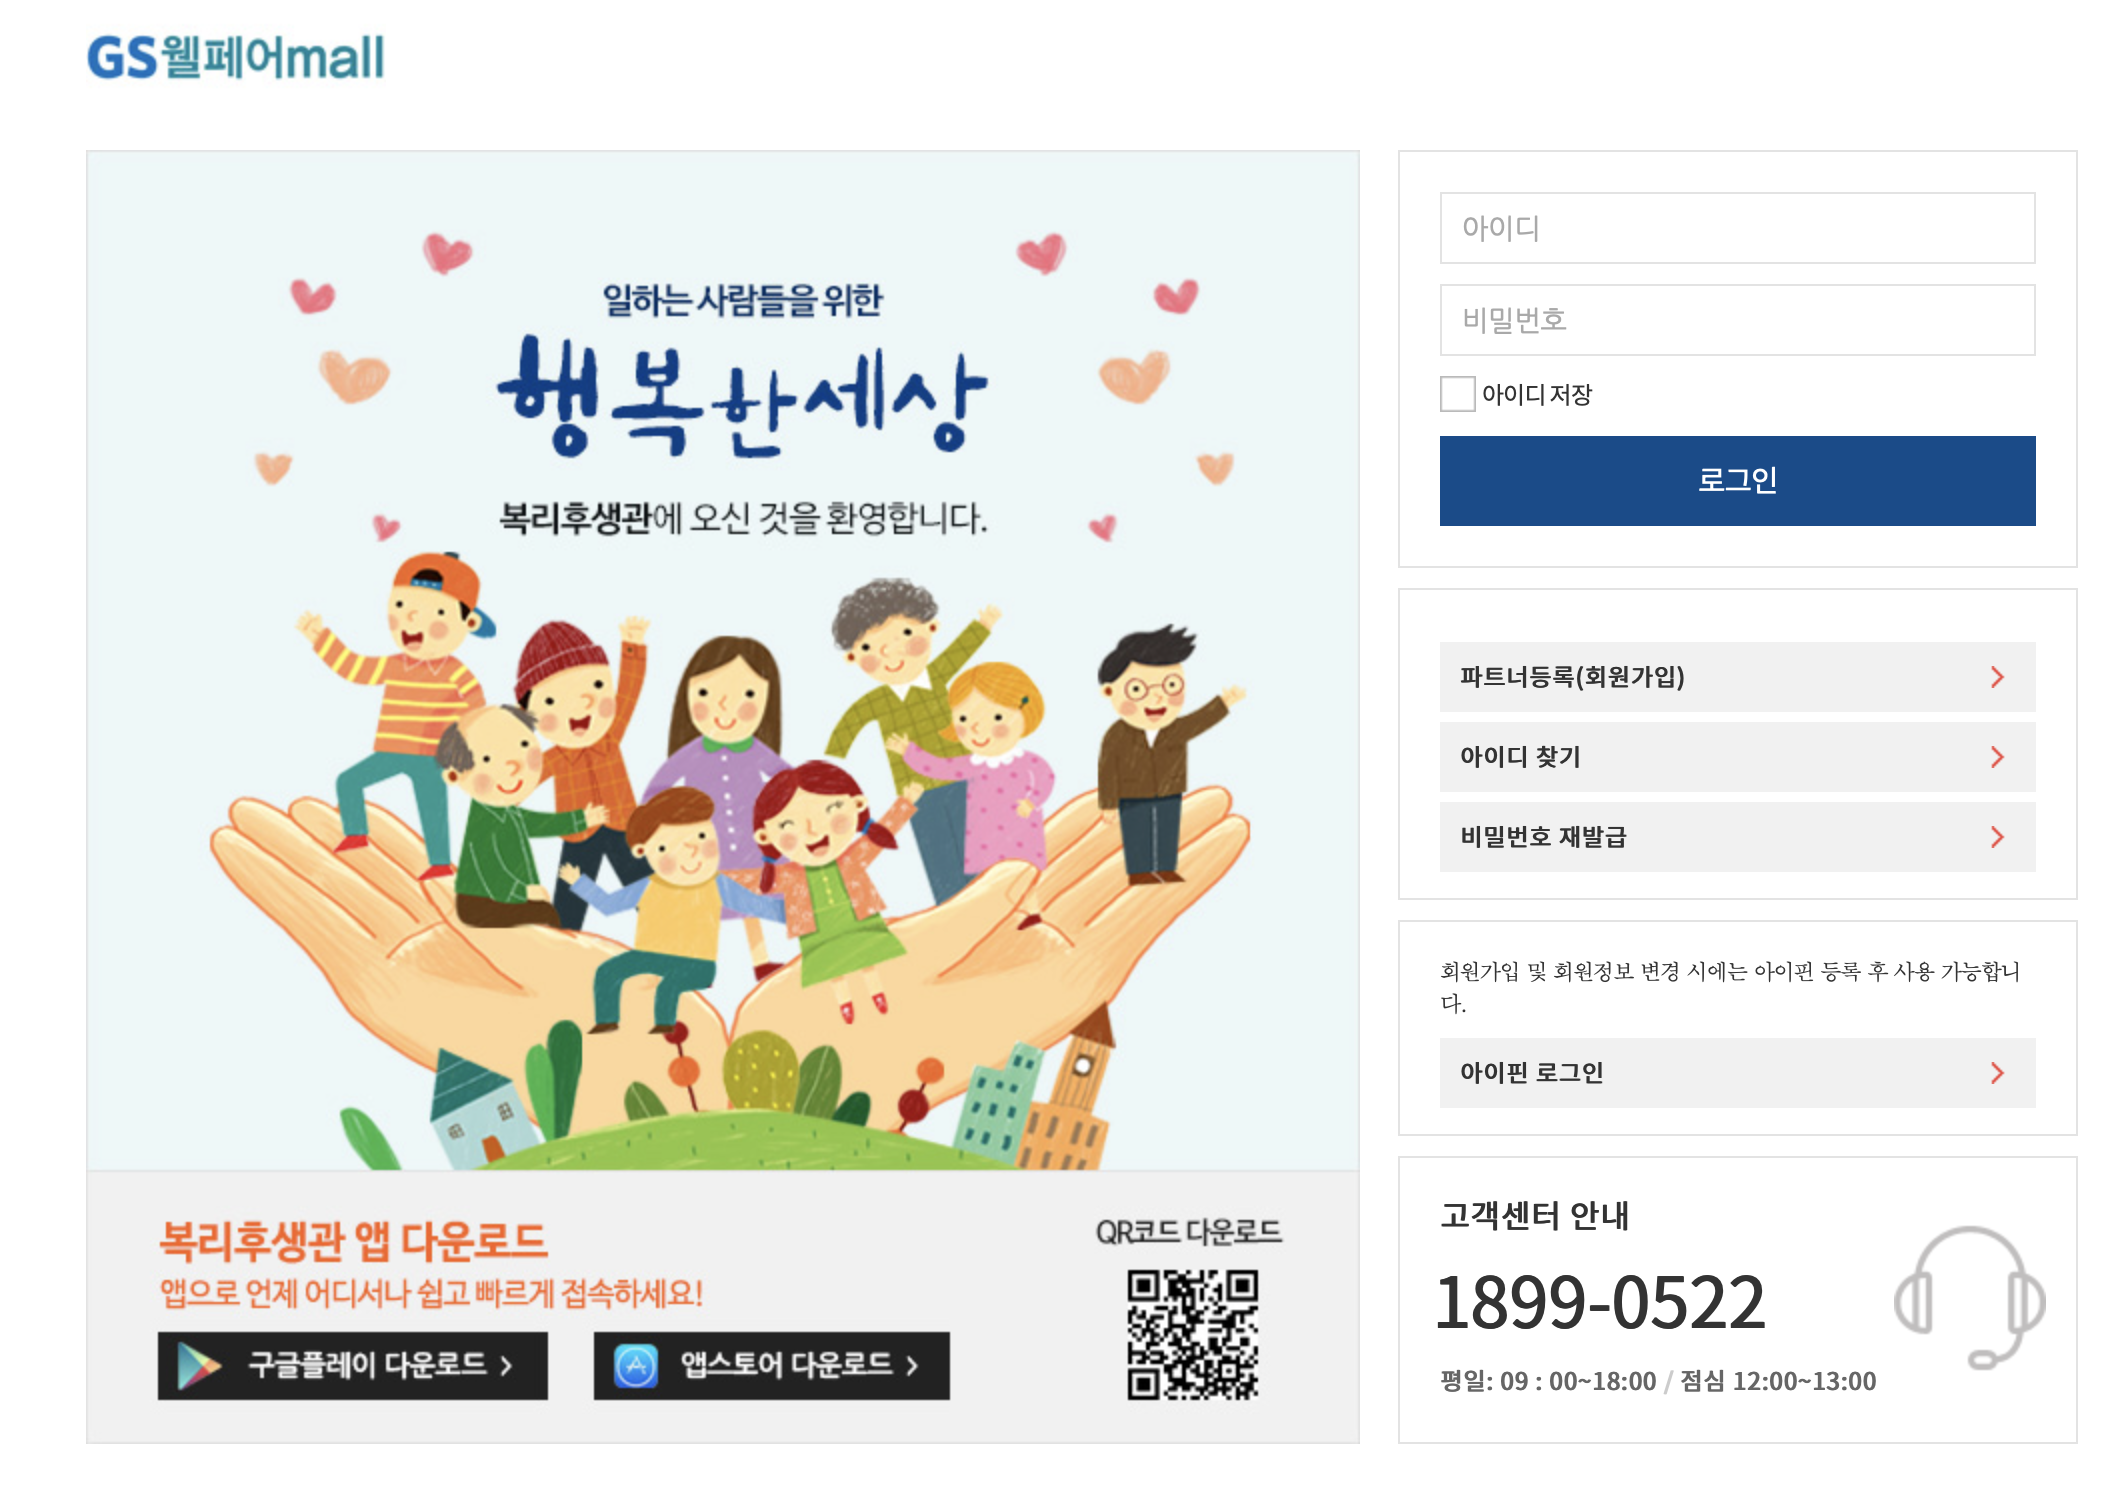Check the 아이디 저장 checkbox

point(1457,394)
